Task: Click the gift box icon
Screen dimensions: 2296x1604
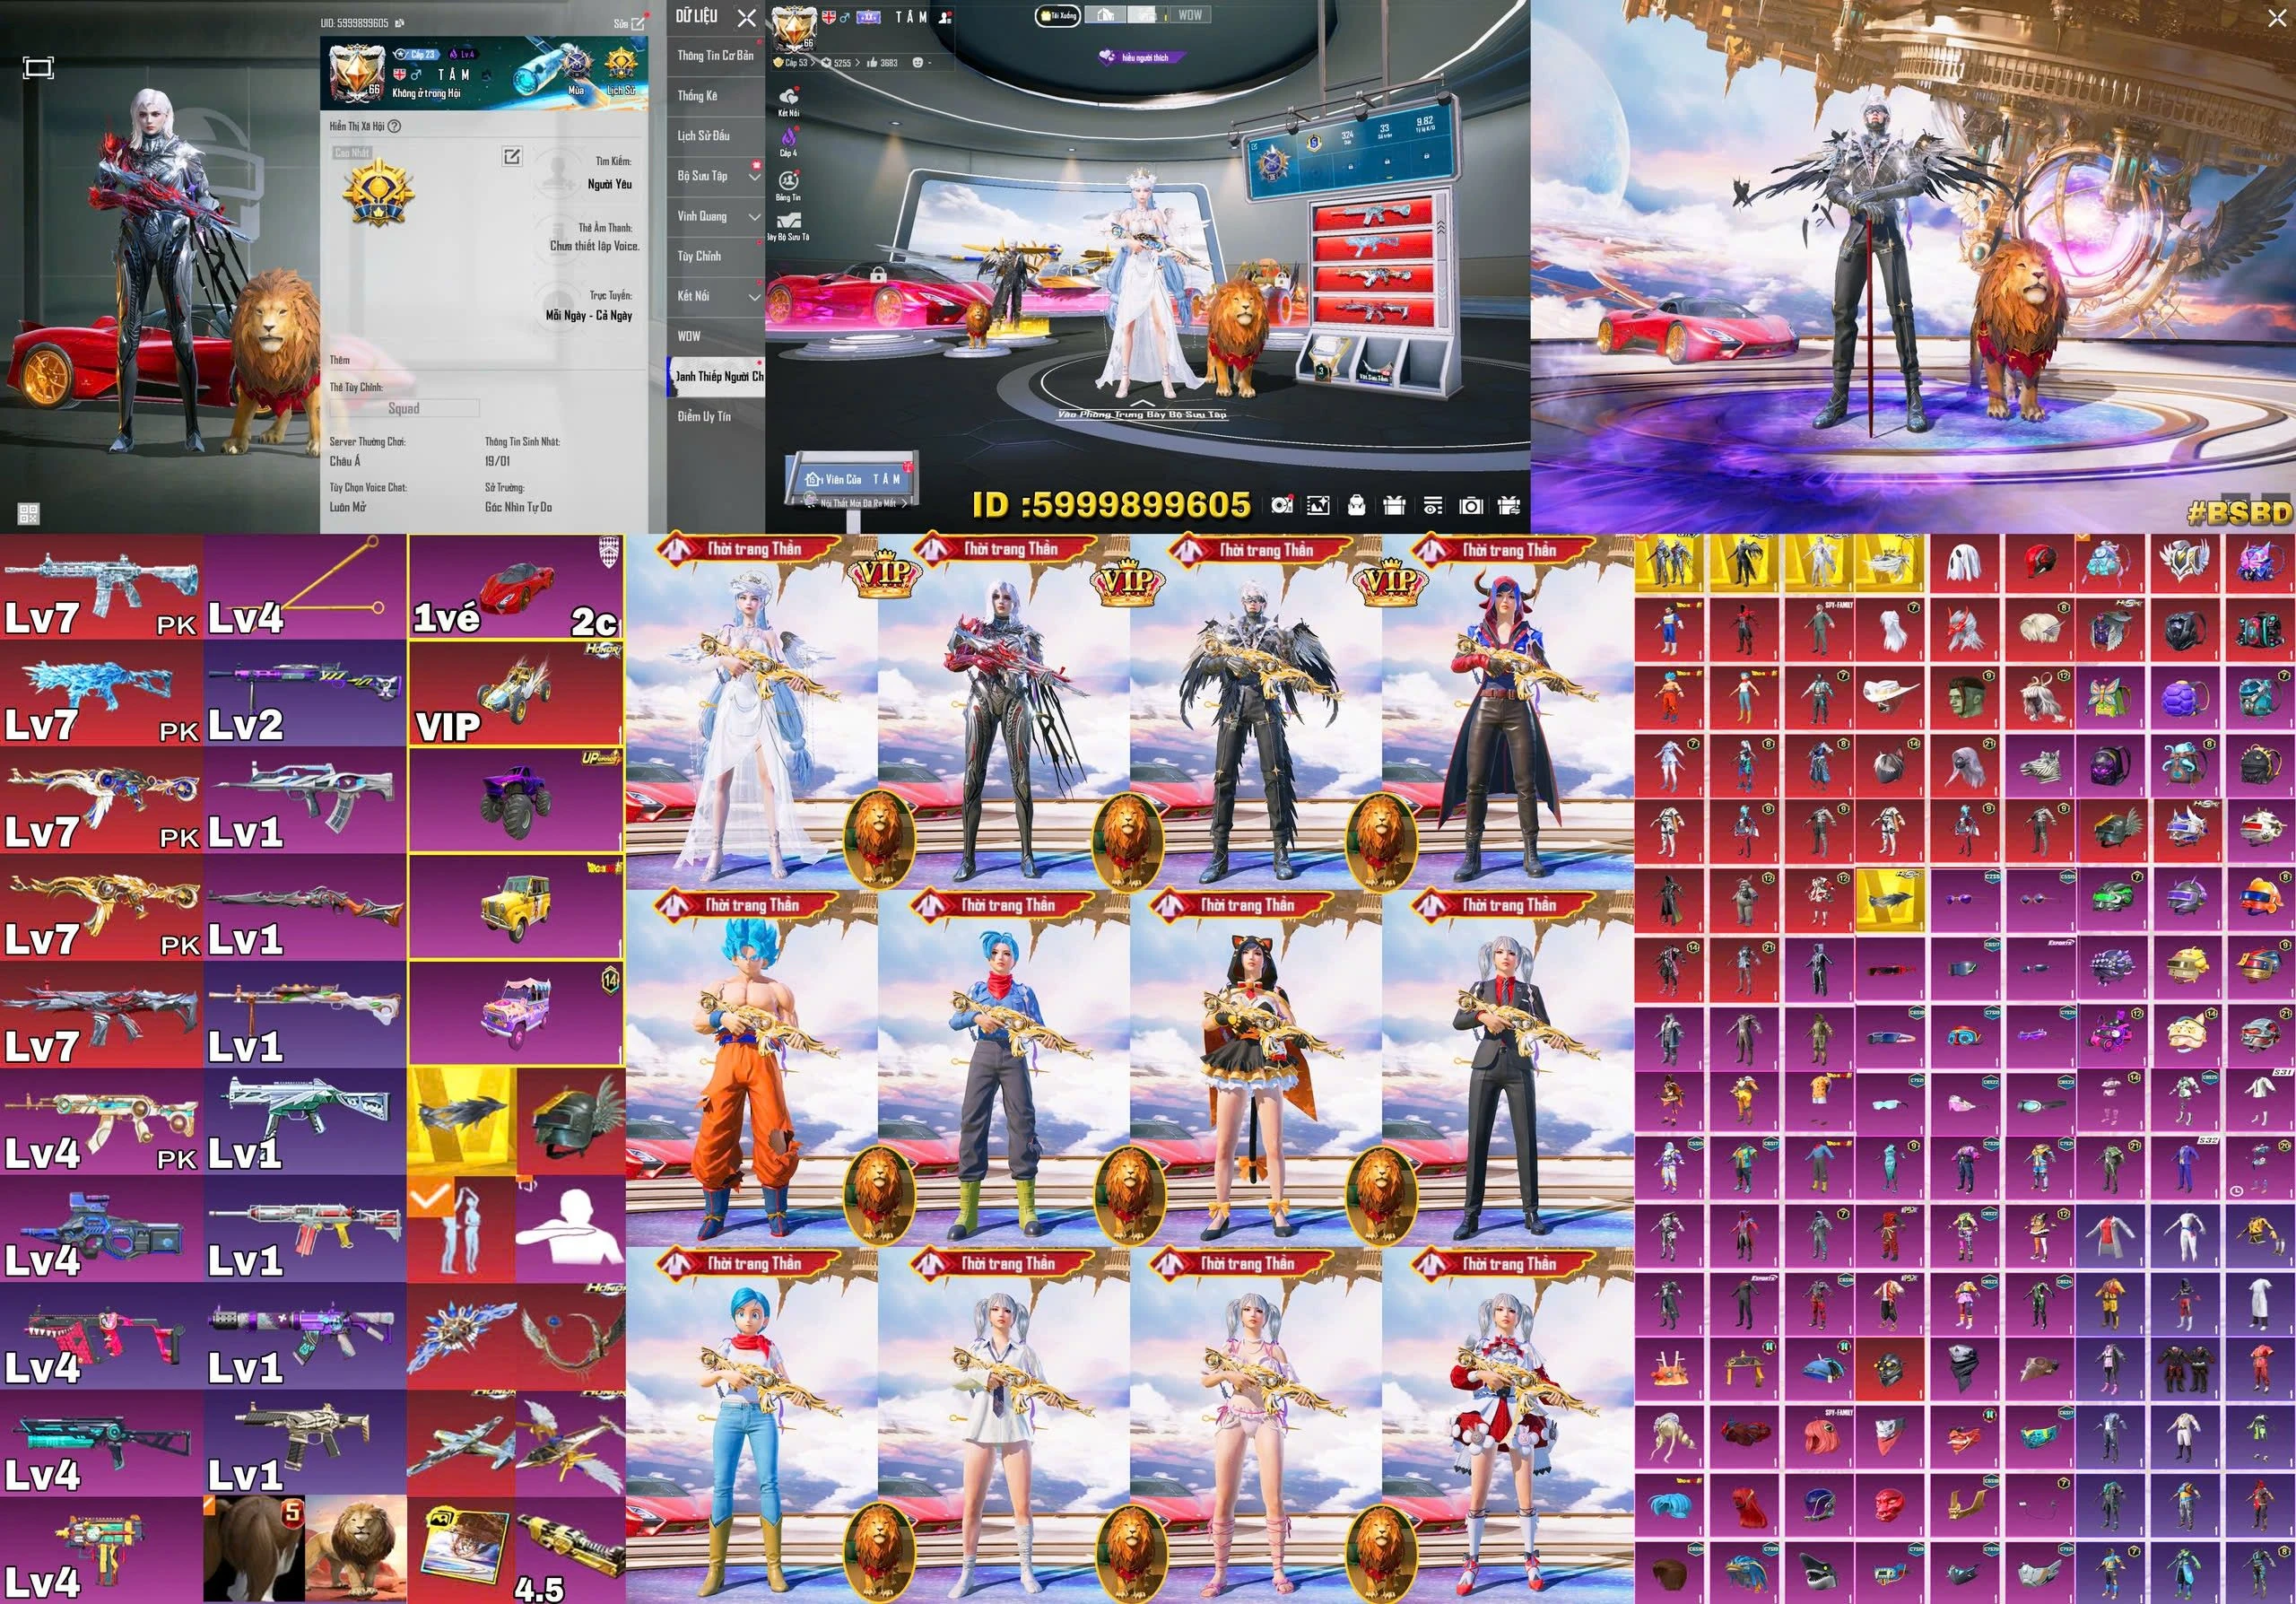Action: click(1394, 506)
